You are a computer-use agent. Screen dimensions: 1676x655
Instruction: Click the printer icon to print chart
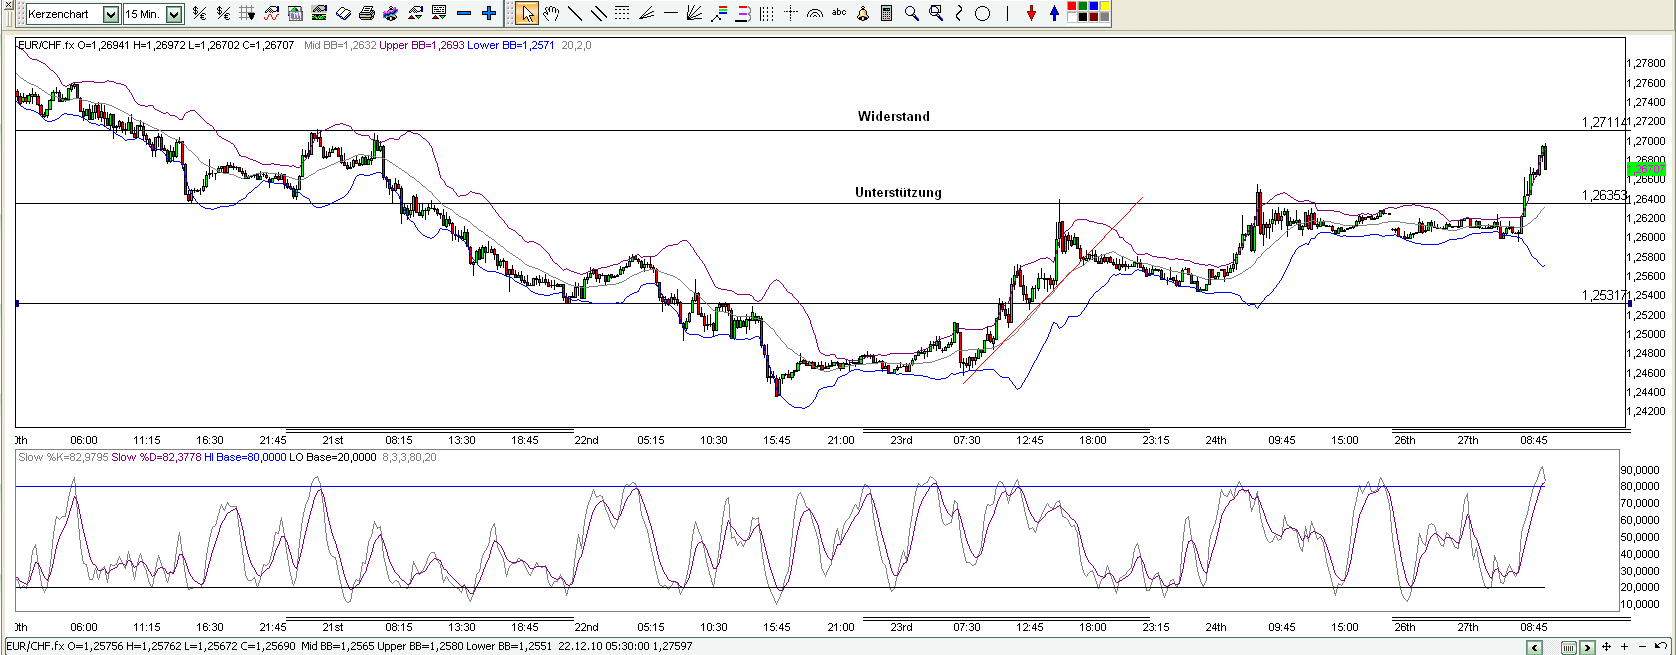[x=366, y=14]
